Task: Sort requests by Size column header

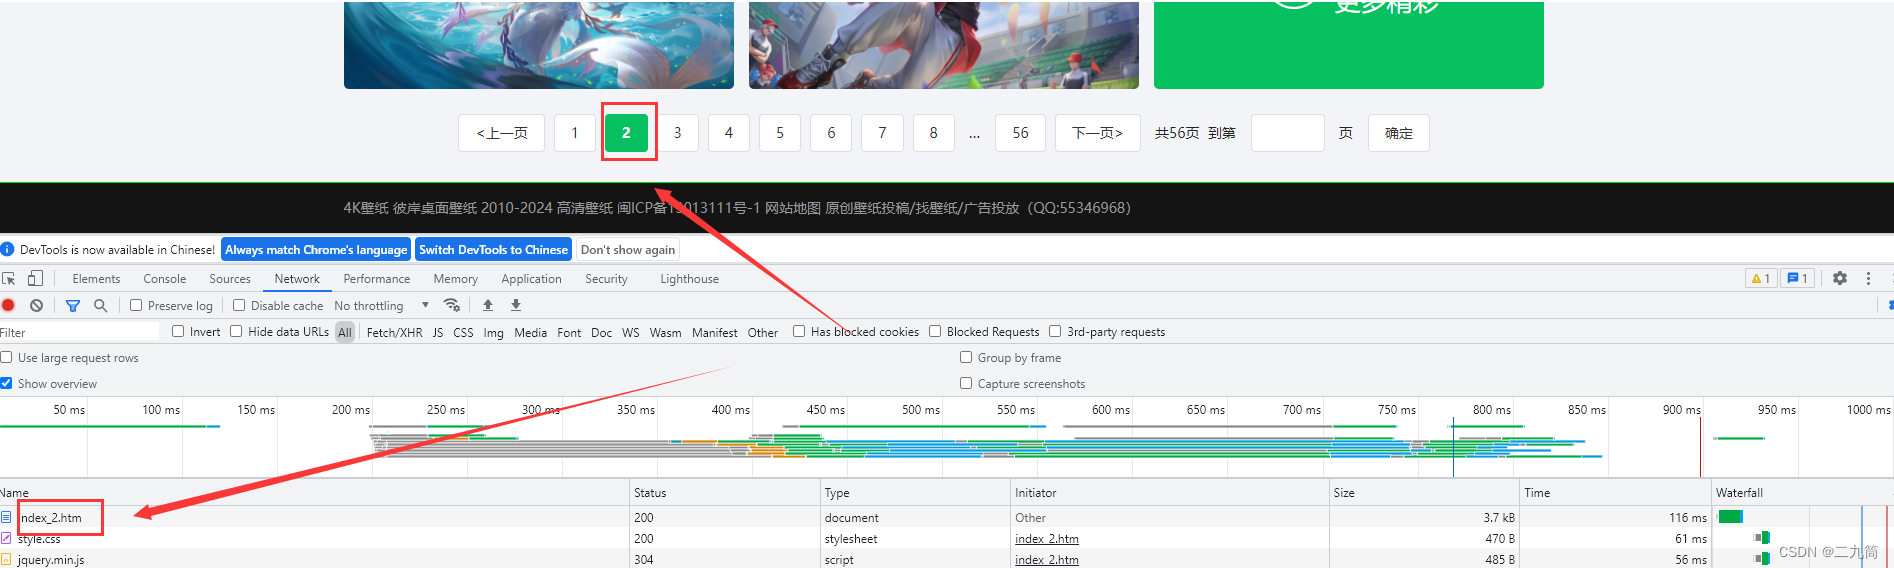Action: click(1424, 493)
